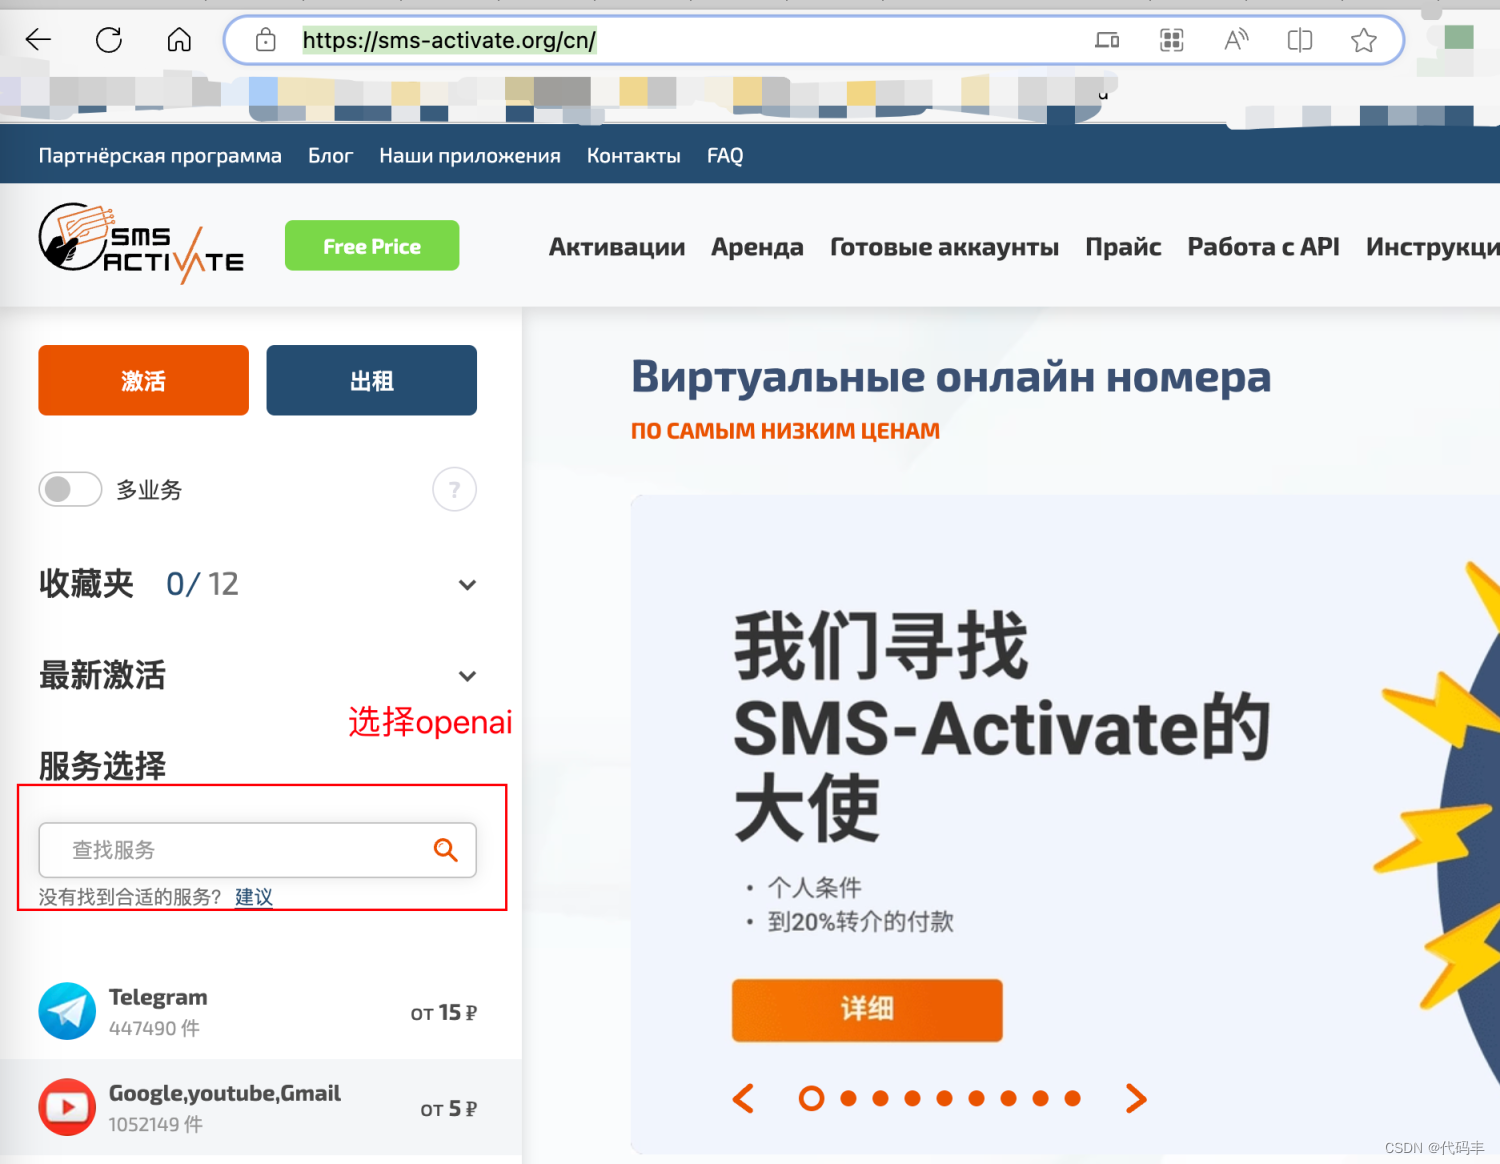1500x1164 pixels.
Task: Open the Google,youtube,Gmail service icon
Action: tap(67, 1107)
